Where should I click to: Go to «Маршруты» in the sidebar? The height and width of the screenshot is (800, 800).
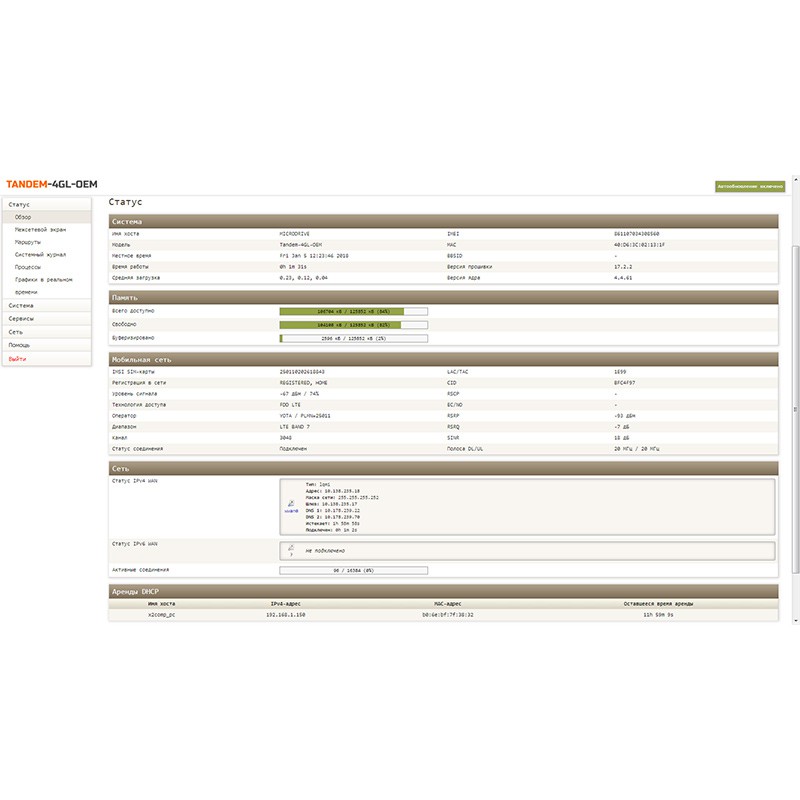pos(28,241)
